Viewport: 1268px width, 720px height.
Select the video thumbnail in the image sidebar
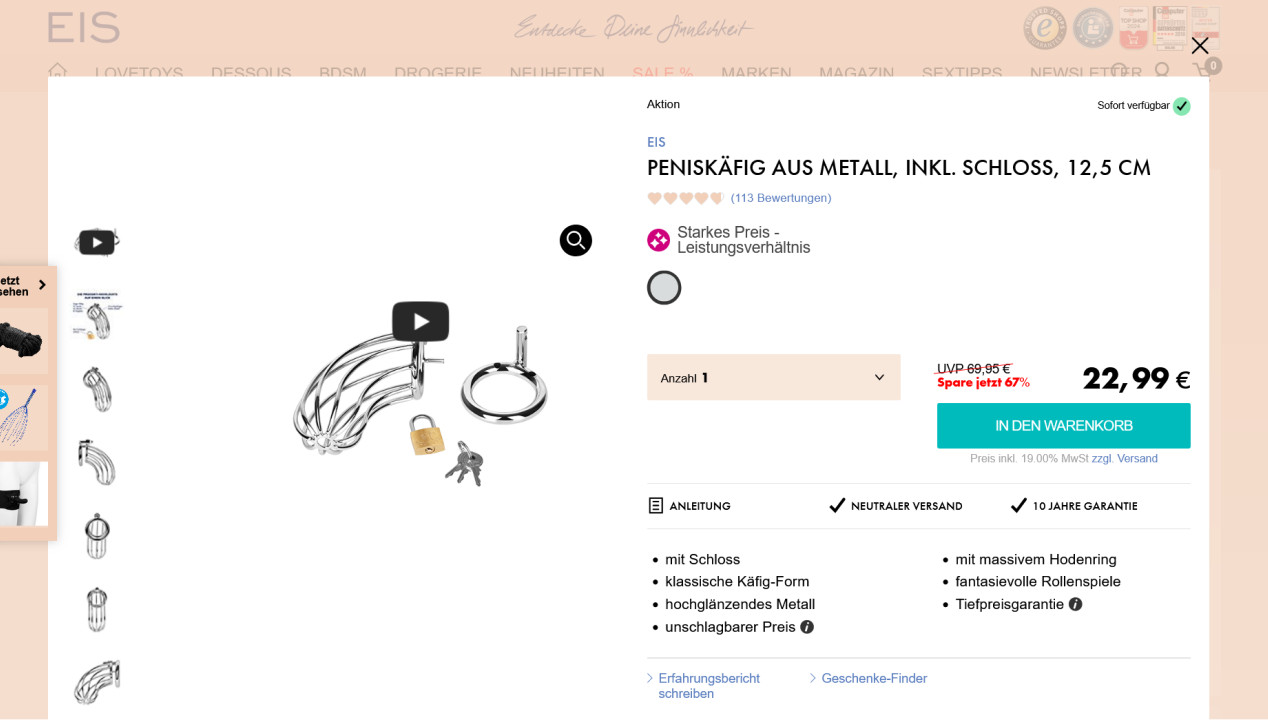click(96, 241)
